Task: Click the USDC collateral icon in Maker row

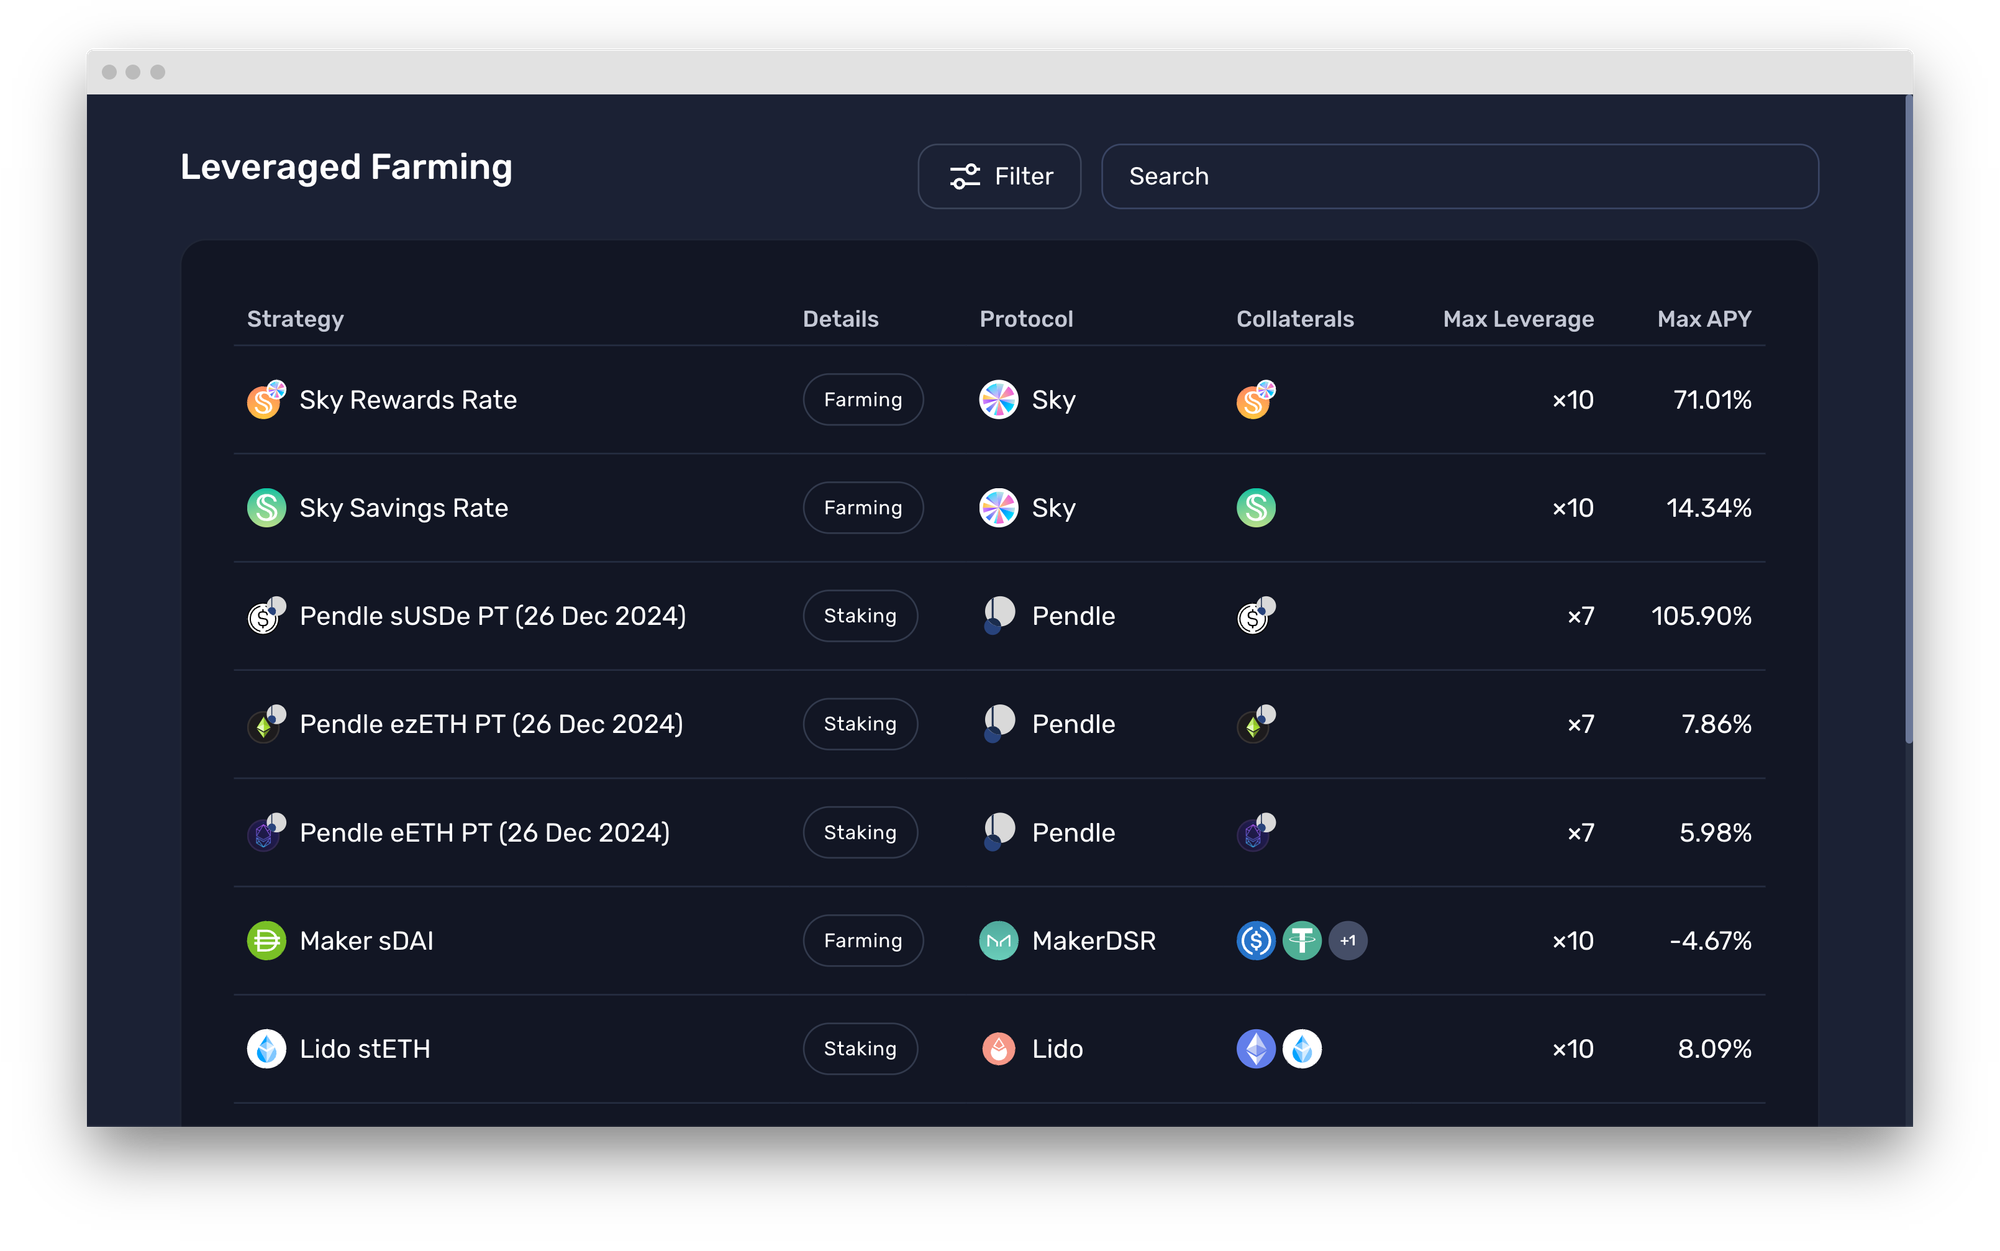Action: (1255, 941)
